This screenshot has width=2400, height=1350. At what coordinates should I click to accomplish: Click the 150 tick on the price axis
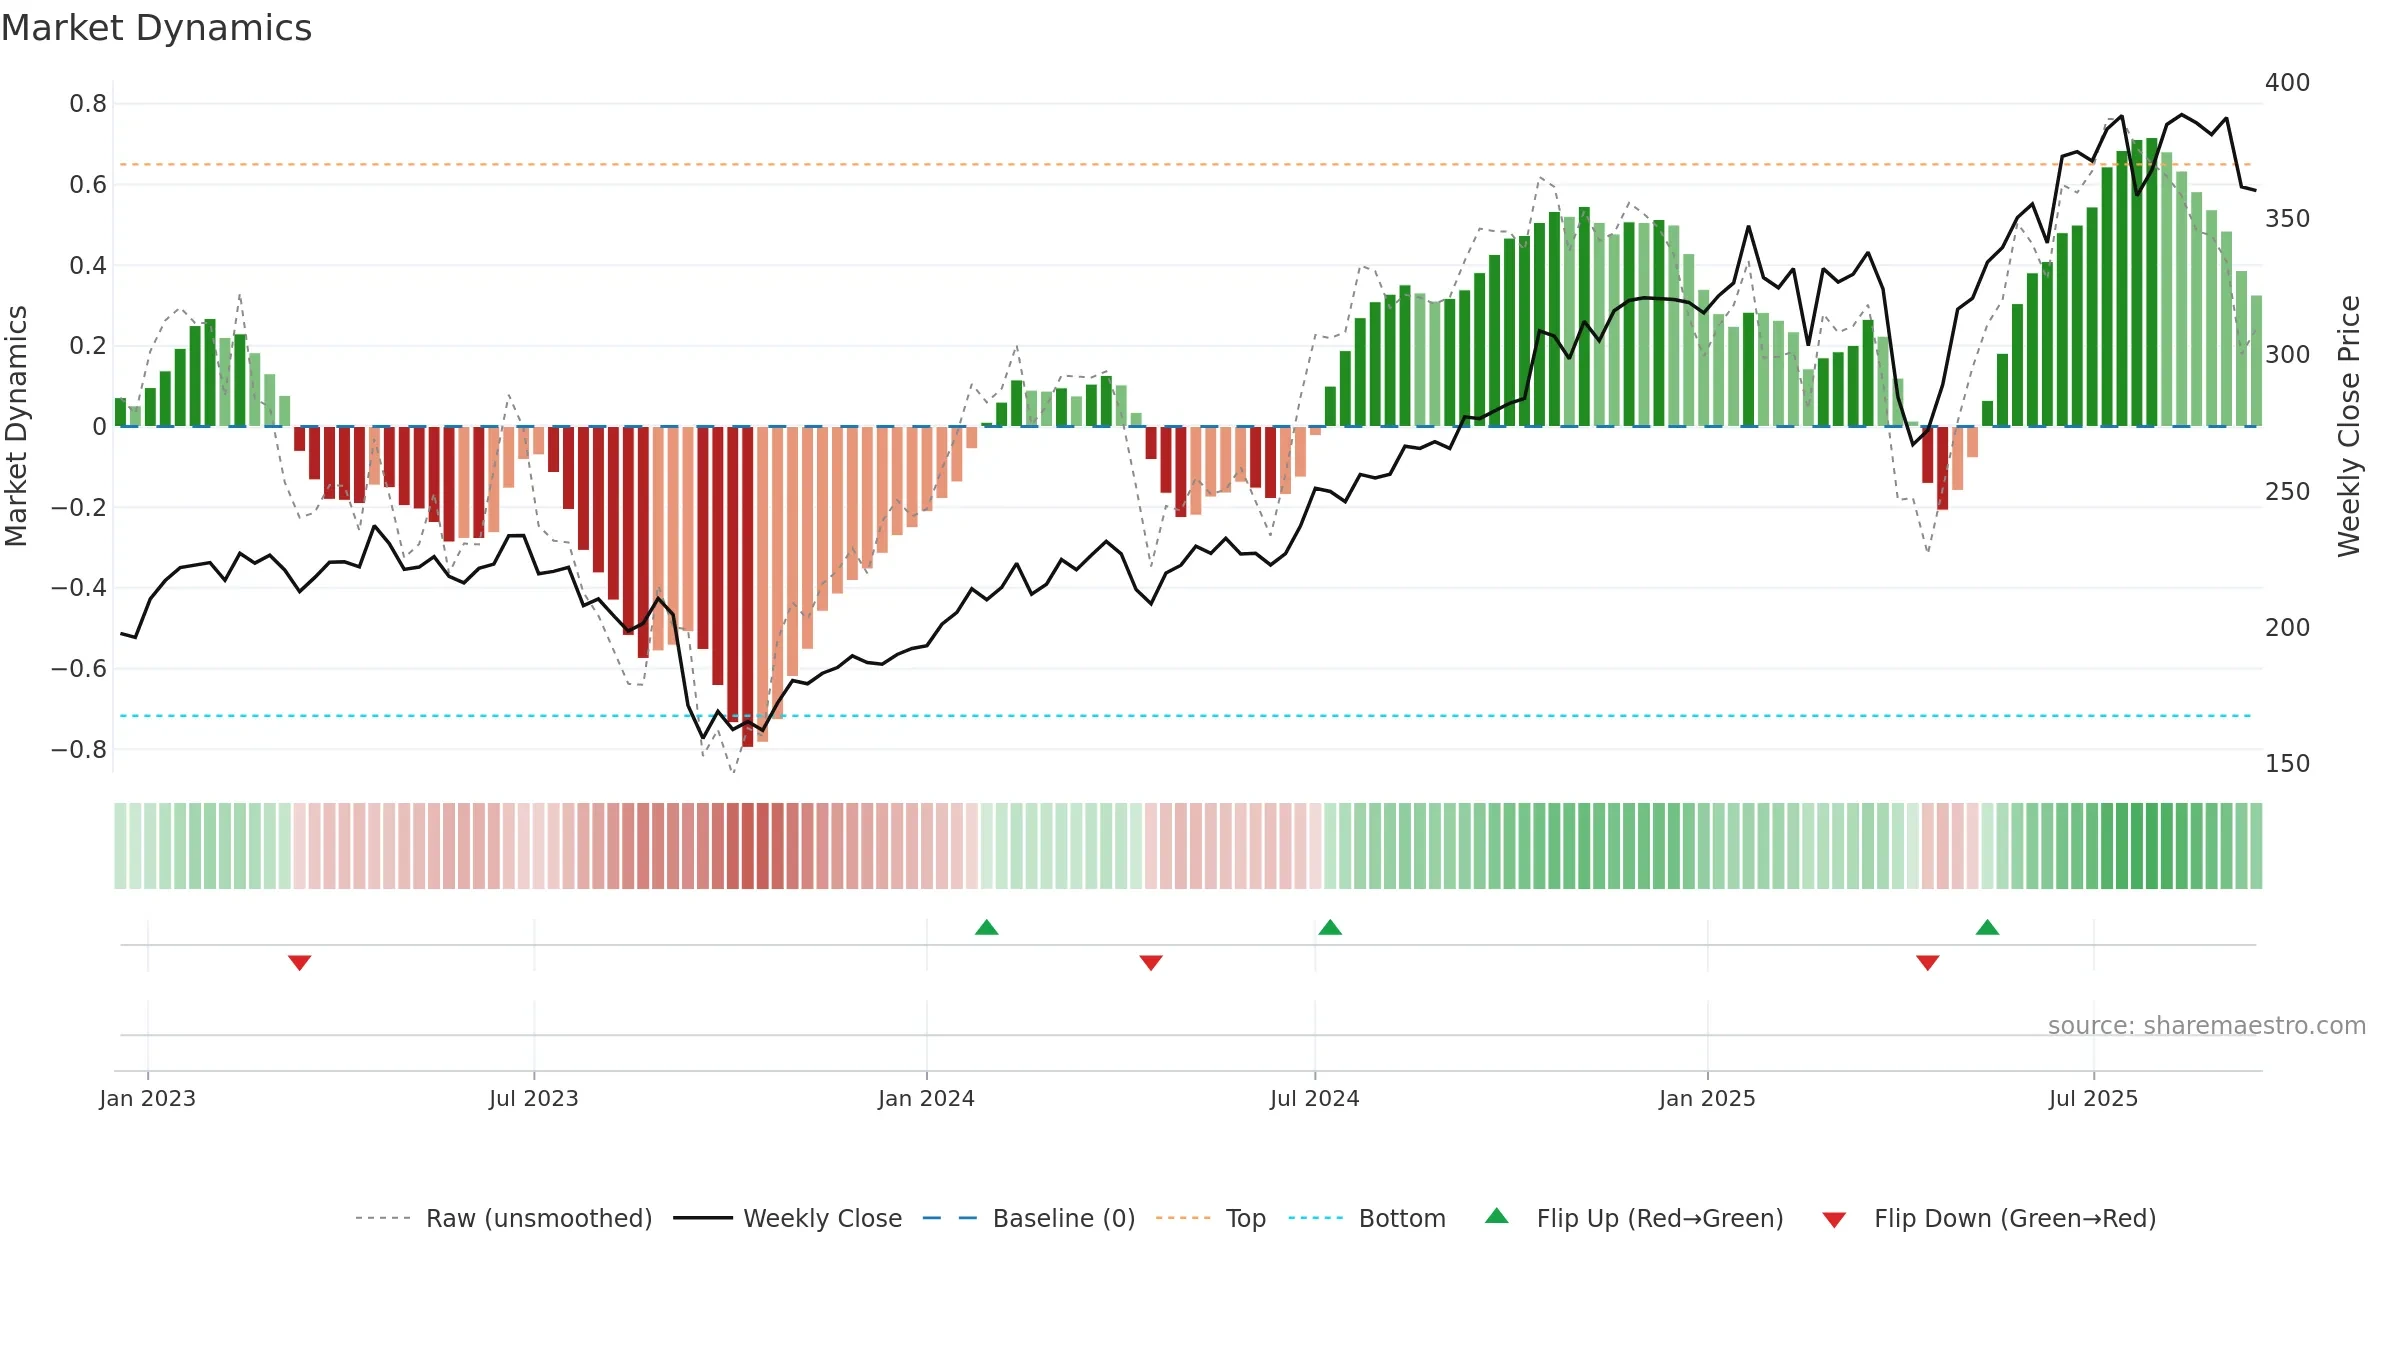(x=2288, y=763)
